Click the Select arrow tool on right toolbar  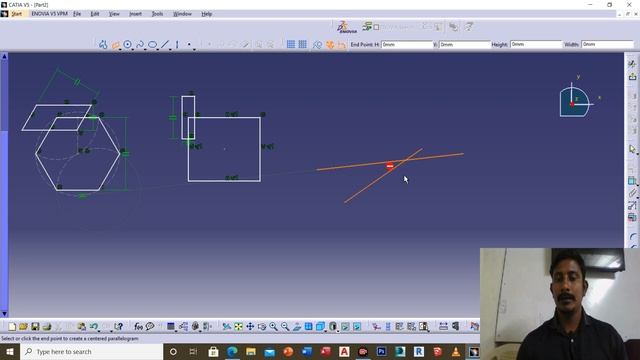(x=632, y=149)
